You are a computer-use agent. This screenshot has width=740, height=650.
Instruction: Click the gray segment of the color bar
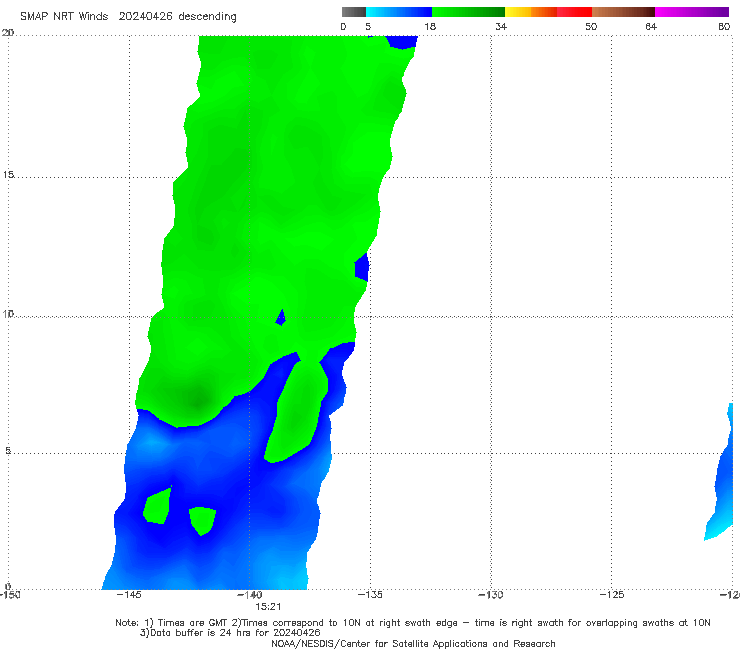point(354,12)
